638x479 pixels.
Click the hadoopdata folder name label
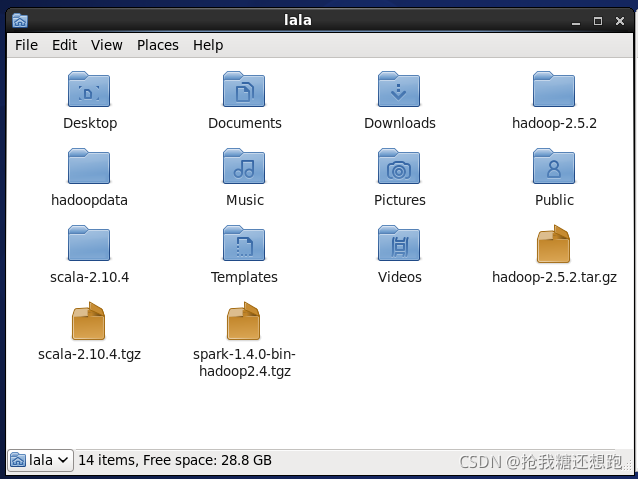point(89,200)
